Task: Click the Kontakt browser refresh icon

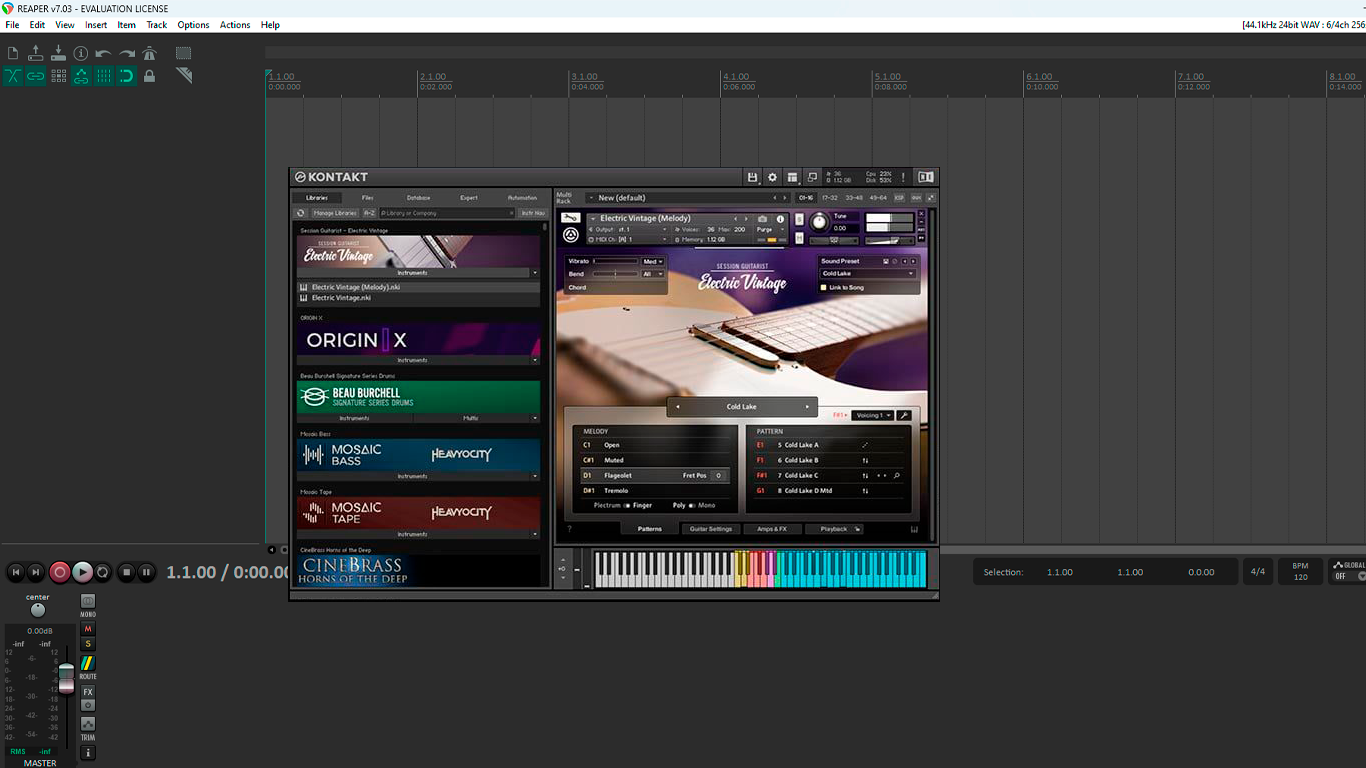Action: pos(300,213)
